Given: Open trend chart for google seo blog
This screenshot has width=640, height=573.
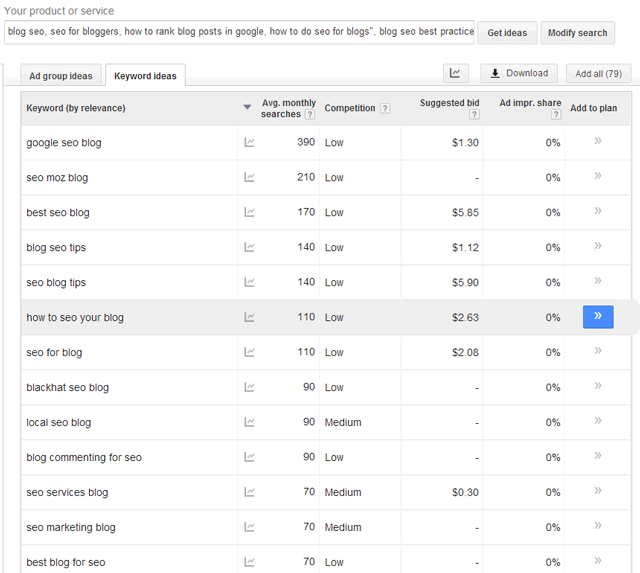Looking at the screenshot, I should tap(249, 142).
